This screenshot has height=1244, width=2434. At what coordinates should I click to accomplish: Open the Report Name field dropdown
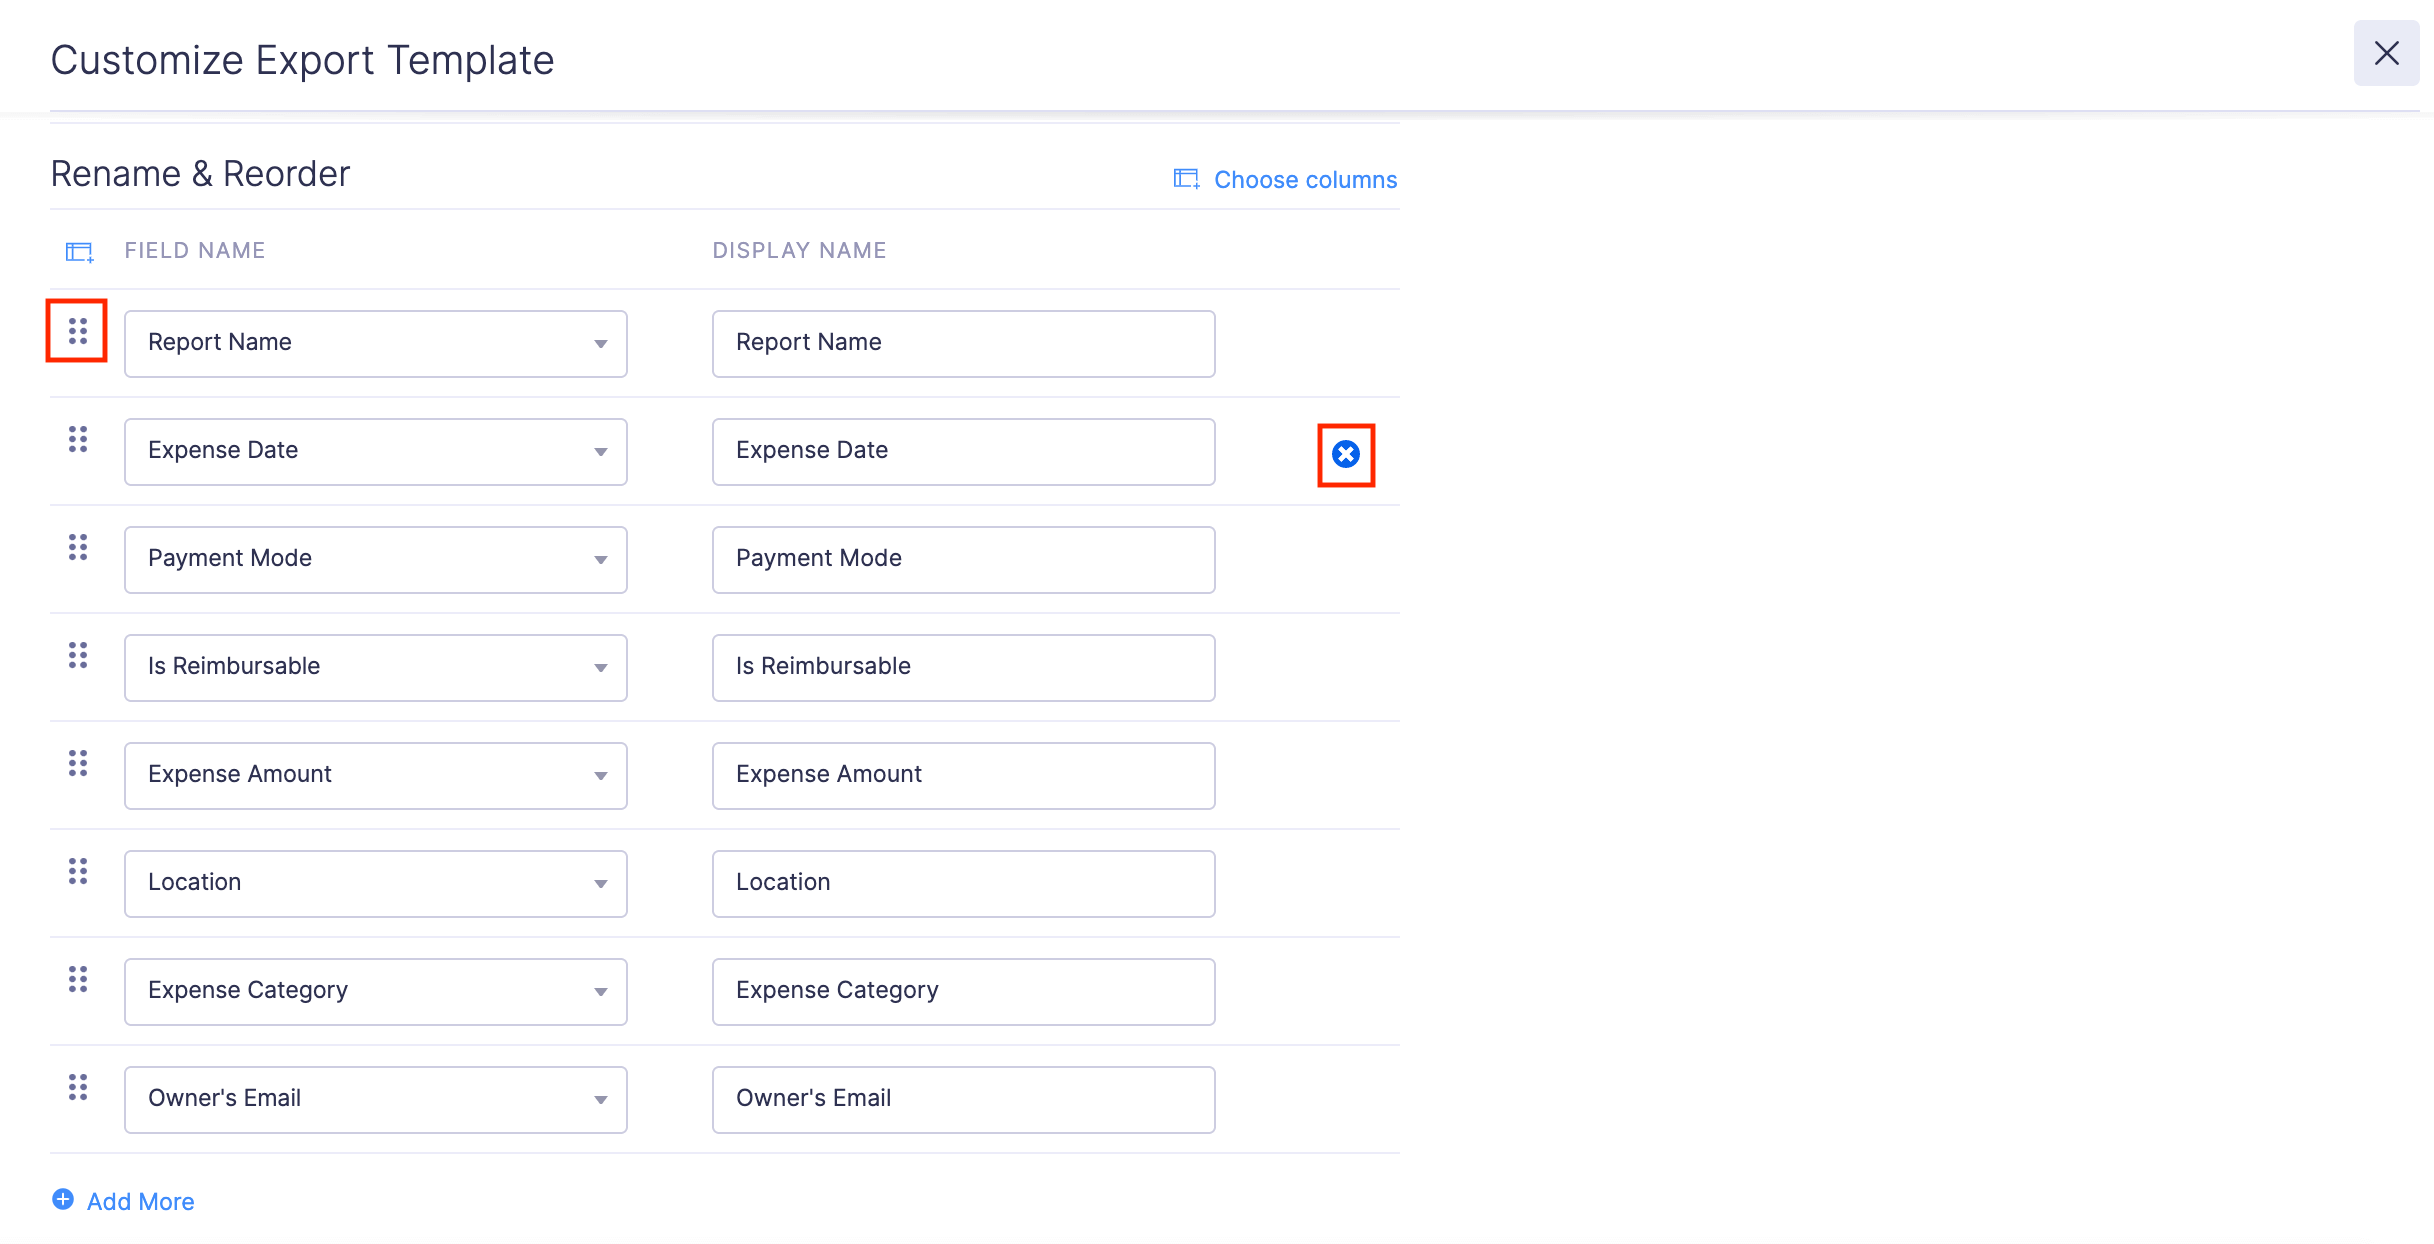[601, 343]
